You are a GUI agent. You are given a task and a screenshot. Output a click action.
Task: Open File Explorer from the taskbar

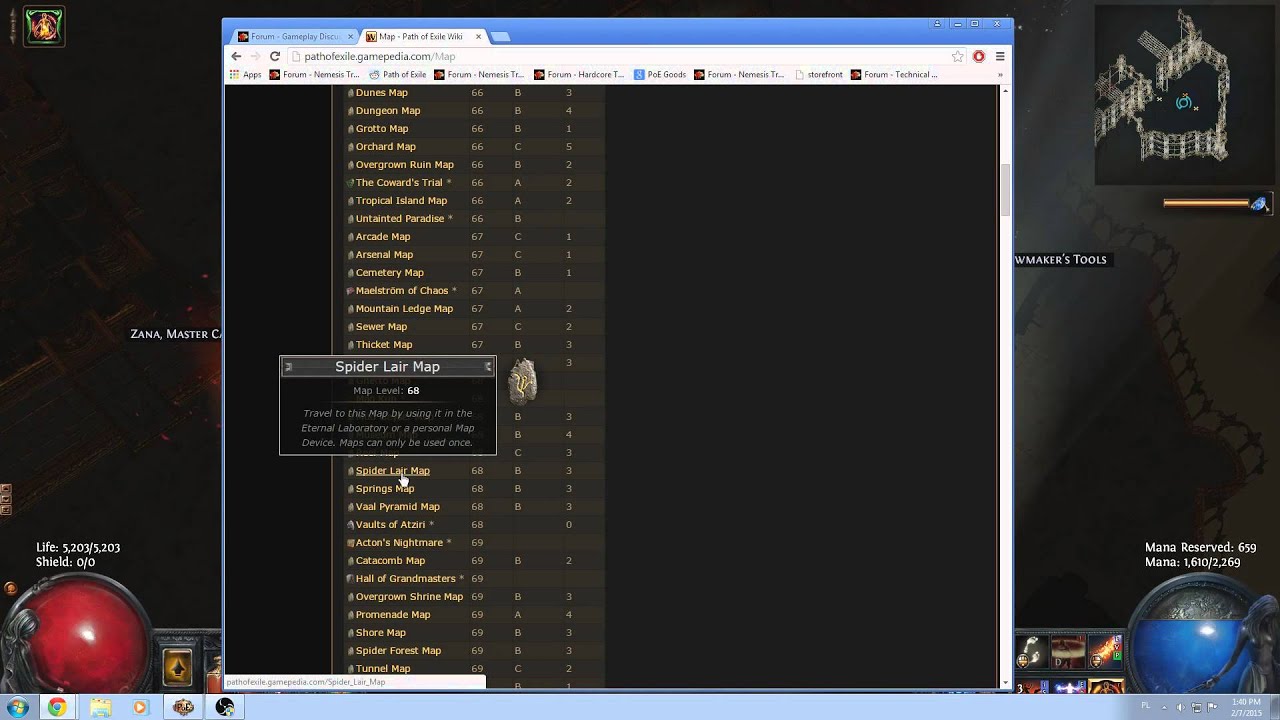(x=100, y=707)
